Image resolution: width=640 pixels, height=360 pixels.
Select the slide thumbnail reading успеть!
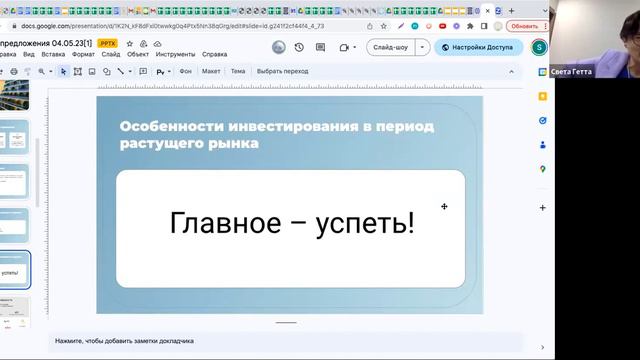[x=15, y=270]
